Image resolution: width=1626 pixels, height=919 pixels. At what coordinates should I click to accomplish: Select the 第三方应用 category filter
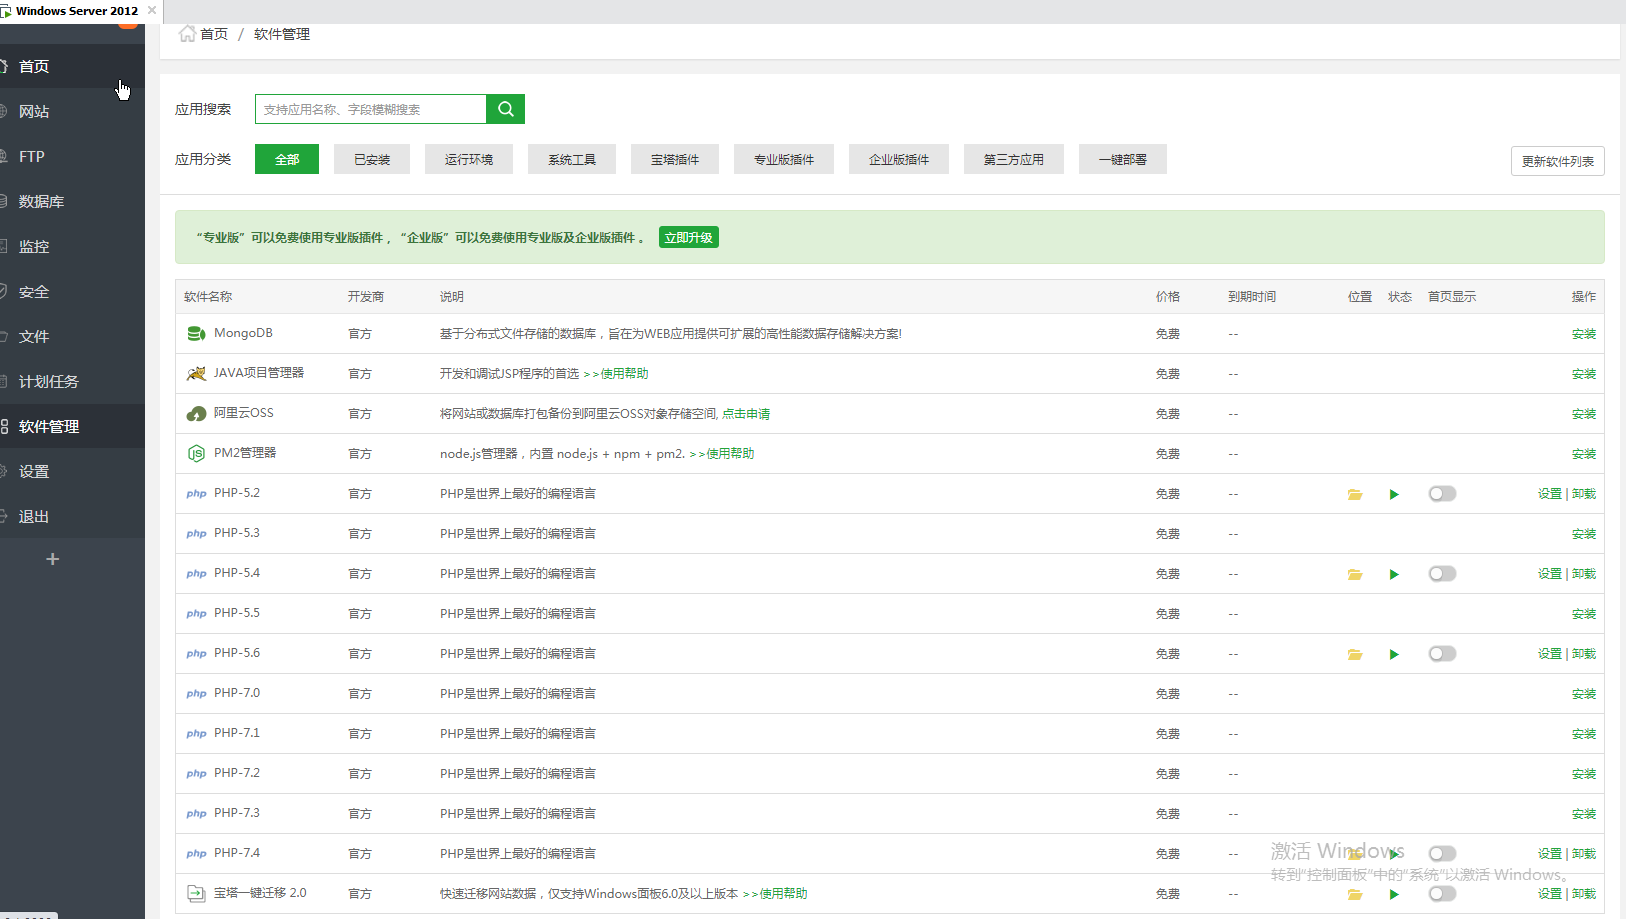pos(1014,159)
